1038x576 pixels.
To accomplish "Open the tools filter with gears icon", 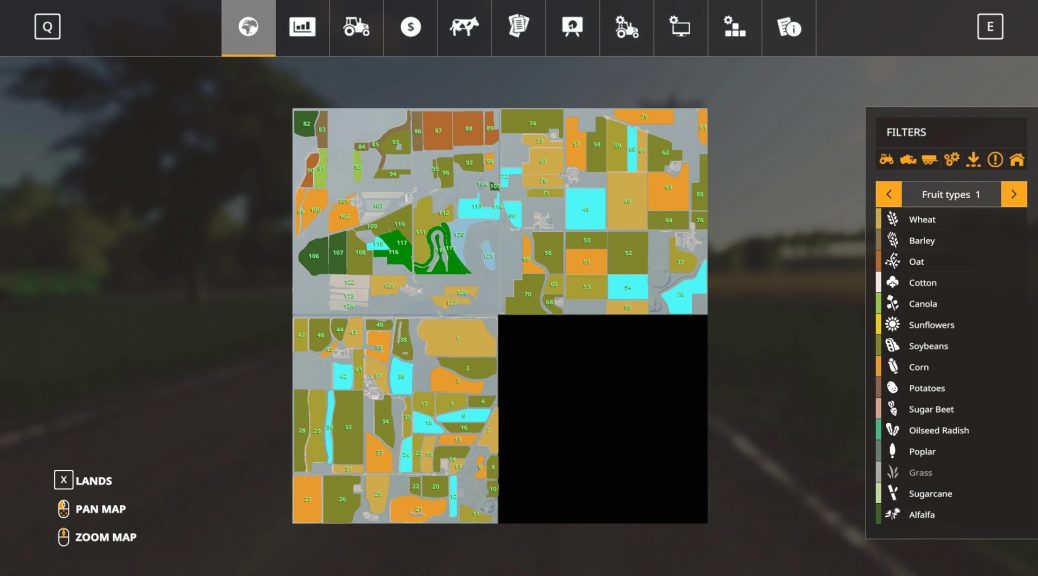I will tap(951, 159).
